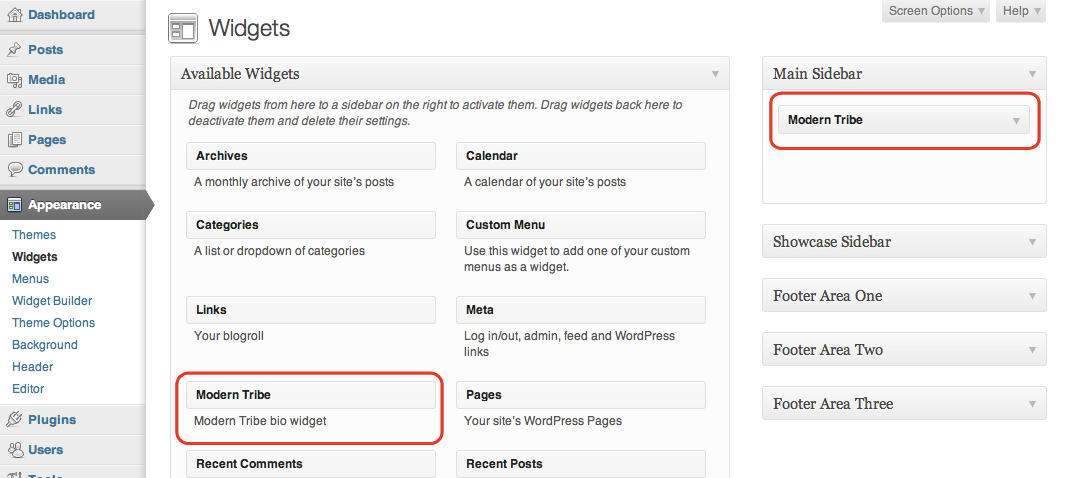The width and height of the screenshot is (1070, 478).
Task: Click the Media icon in sidebar
Action: [x=14, y=80]
